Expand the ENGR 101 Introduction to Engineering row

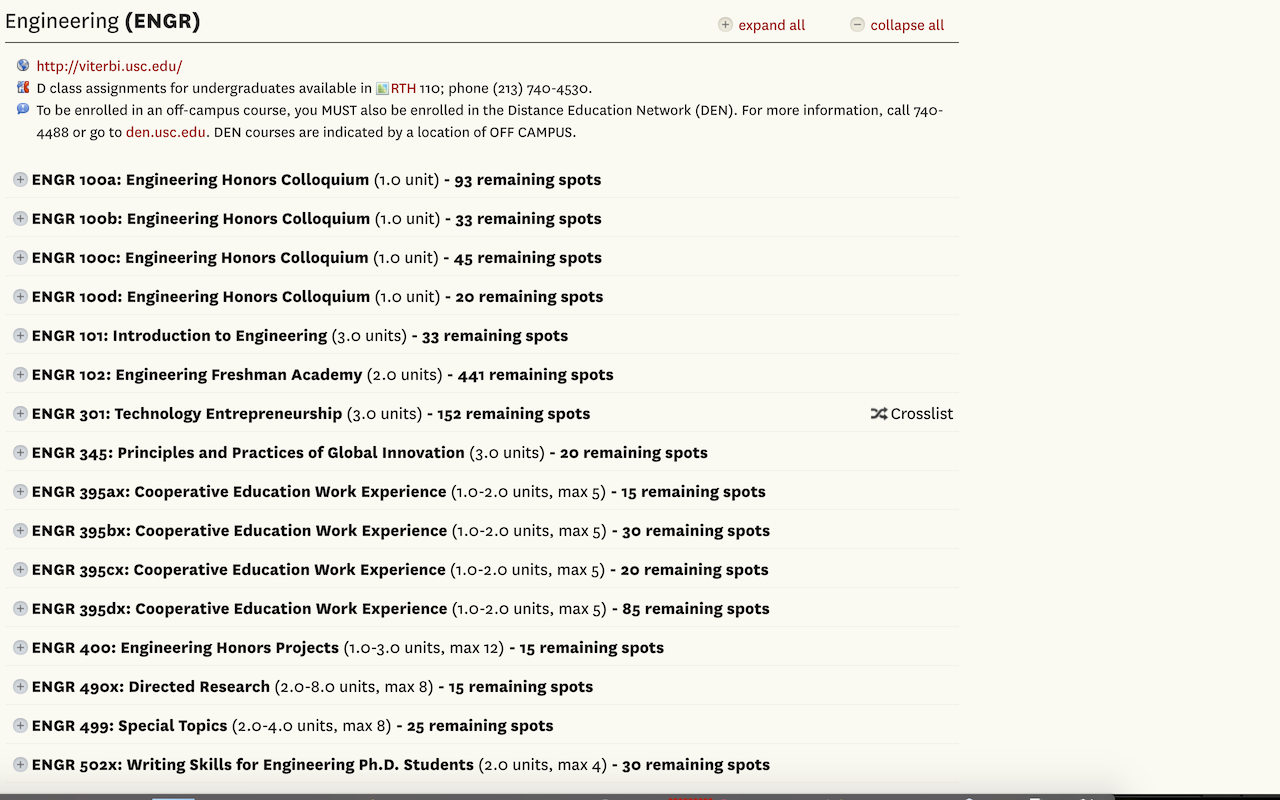20,336
